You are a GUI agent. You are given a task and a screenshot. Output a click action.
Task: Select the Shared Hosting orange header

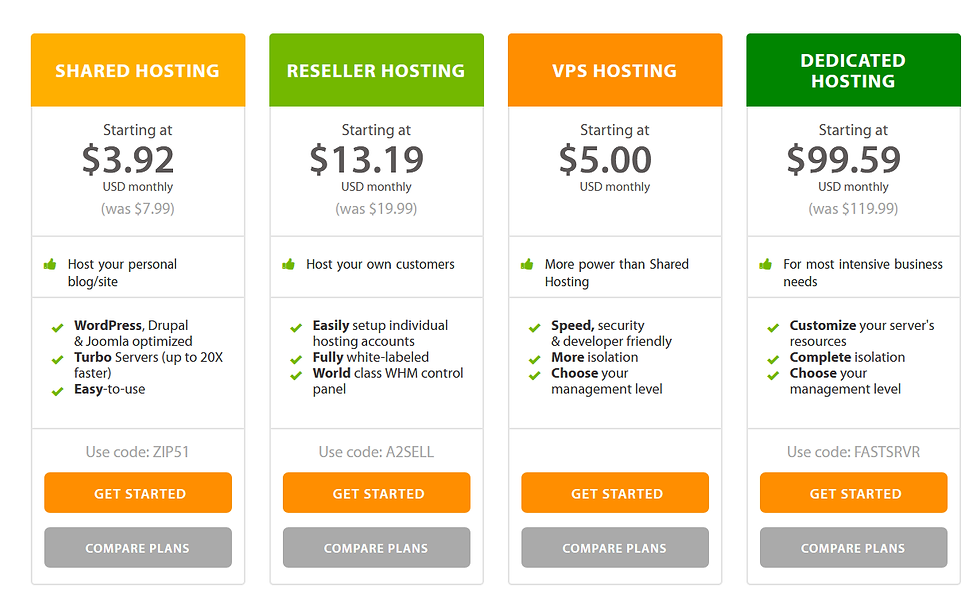(x=138, y=71)
